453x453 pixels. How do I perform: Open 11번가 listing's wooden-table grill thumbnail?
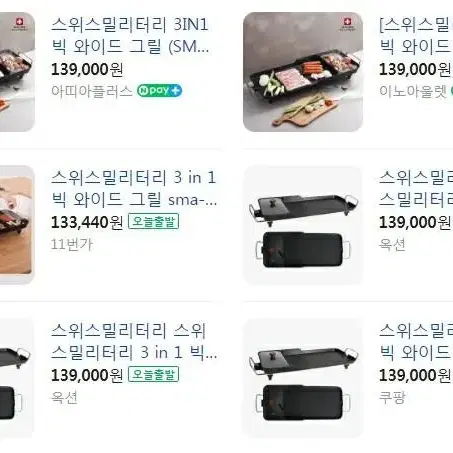pos(17,225)
